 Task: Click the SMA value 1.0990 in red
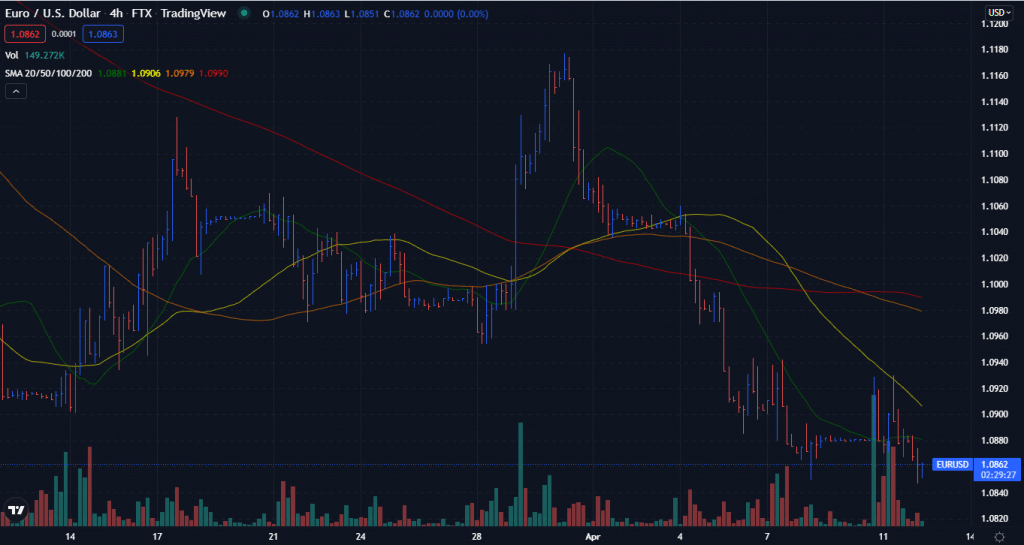[214, 73]
